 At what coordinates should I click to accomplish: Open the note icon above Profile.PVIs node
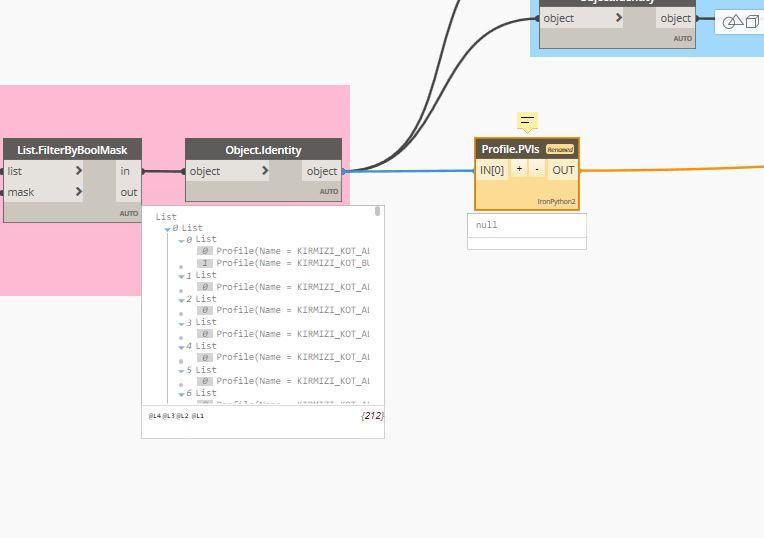(527, 120)
